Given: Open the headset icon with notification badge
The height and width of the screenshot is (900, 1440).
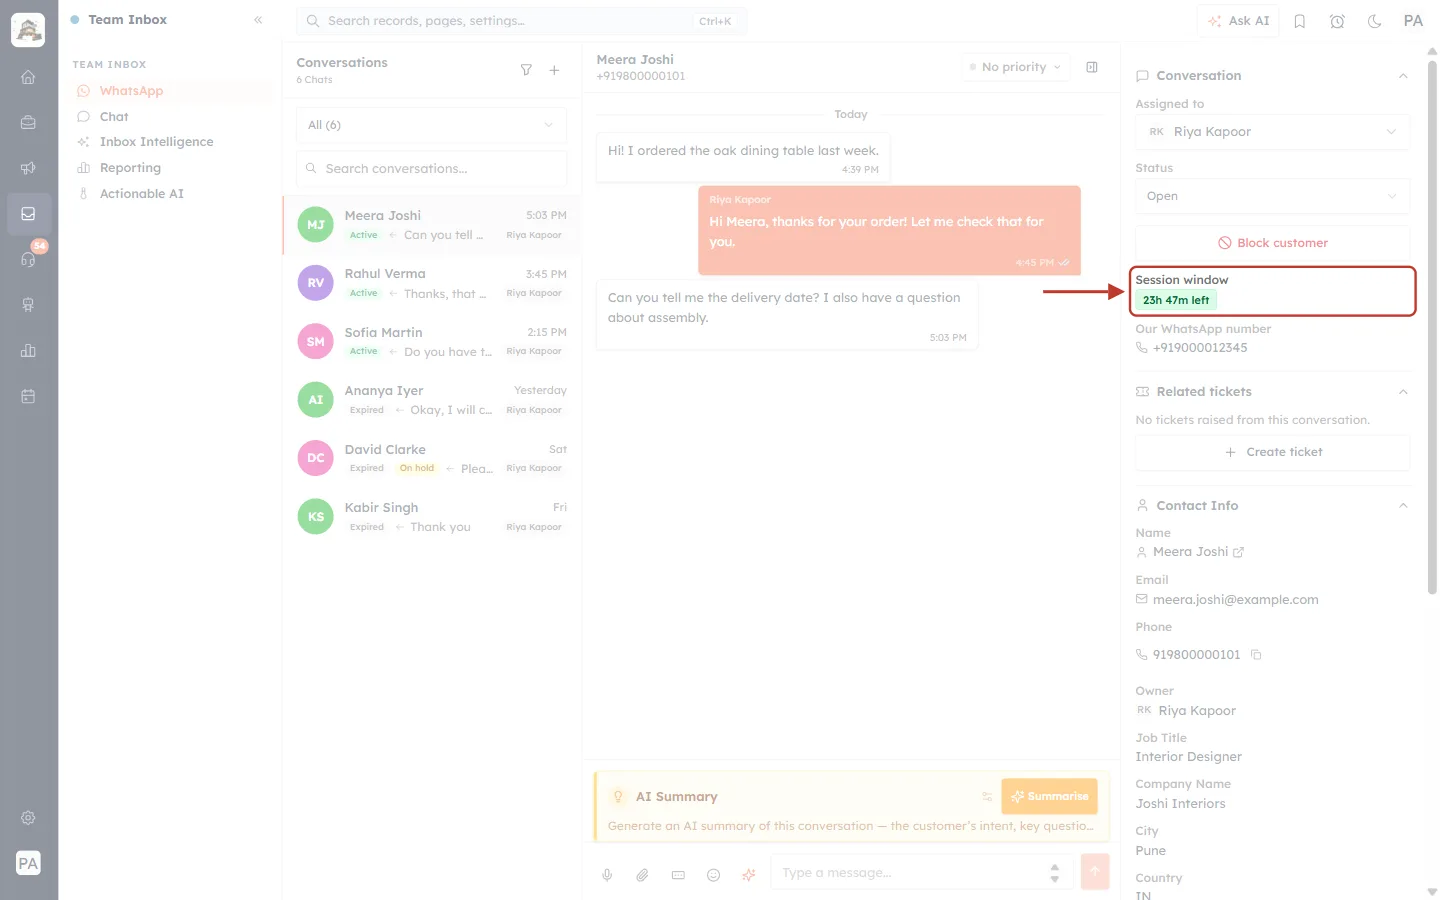Looking at the screenshot, I should (x=28, y=259).
